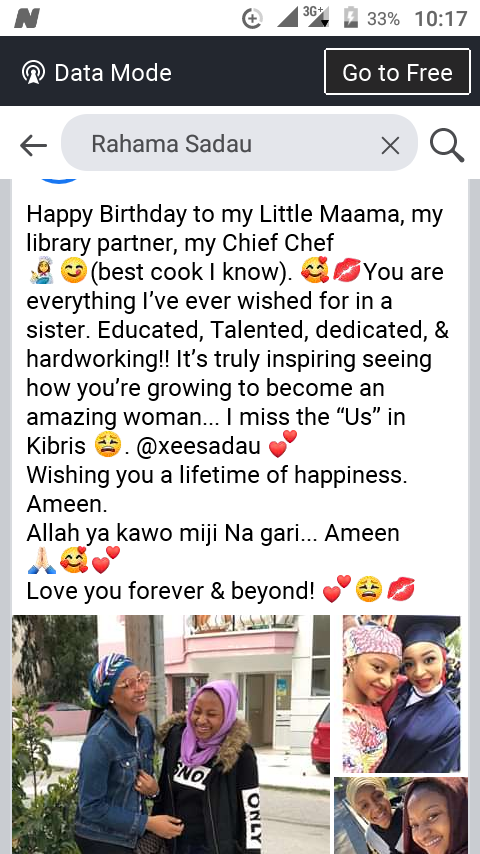Tap the Data Mode label text
The height and width of the screenshot is (854, 480).
113,72
